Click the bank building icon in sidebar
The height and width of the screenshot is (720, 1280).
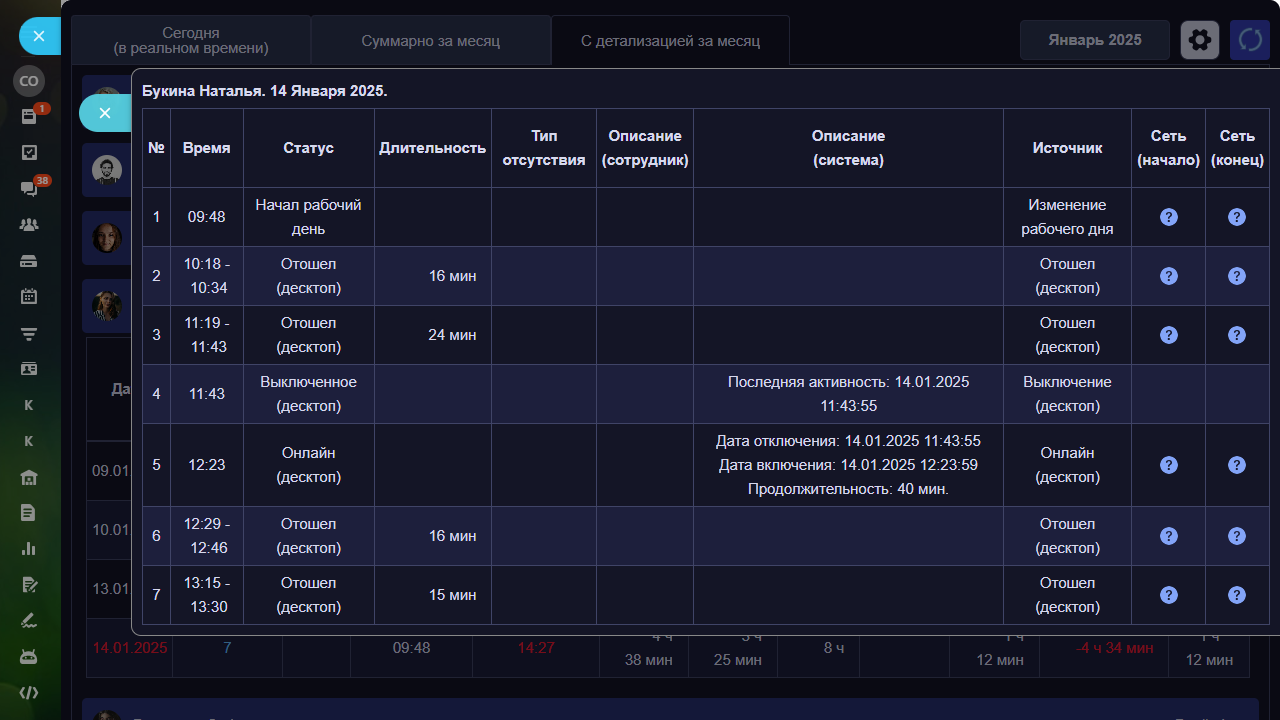(29, 477)
